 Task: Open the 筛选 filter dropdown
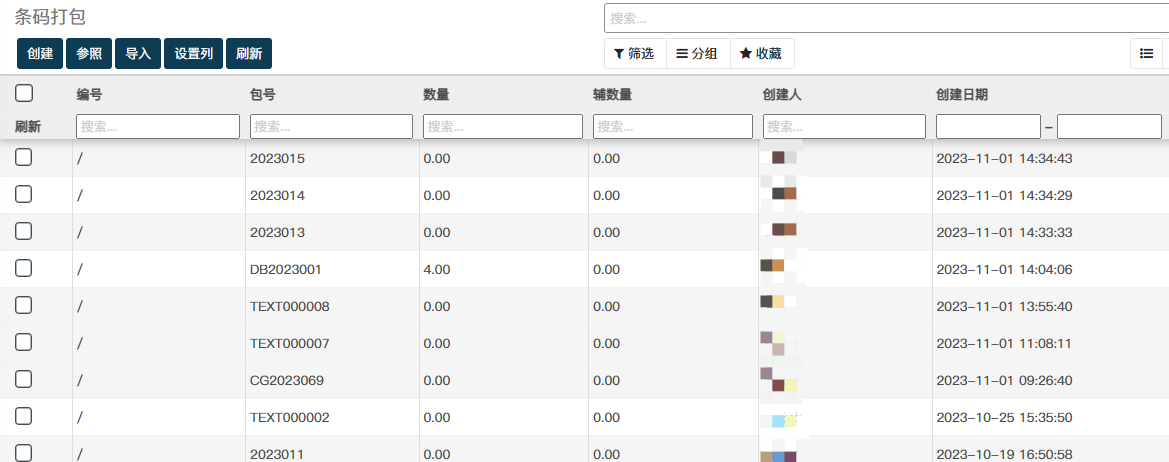click(634, 54)
